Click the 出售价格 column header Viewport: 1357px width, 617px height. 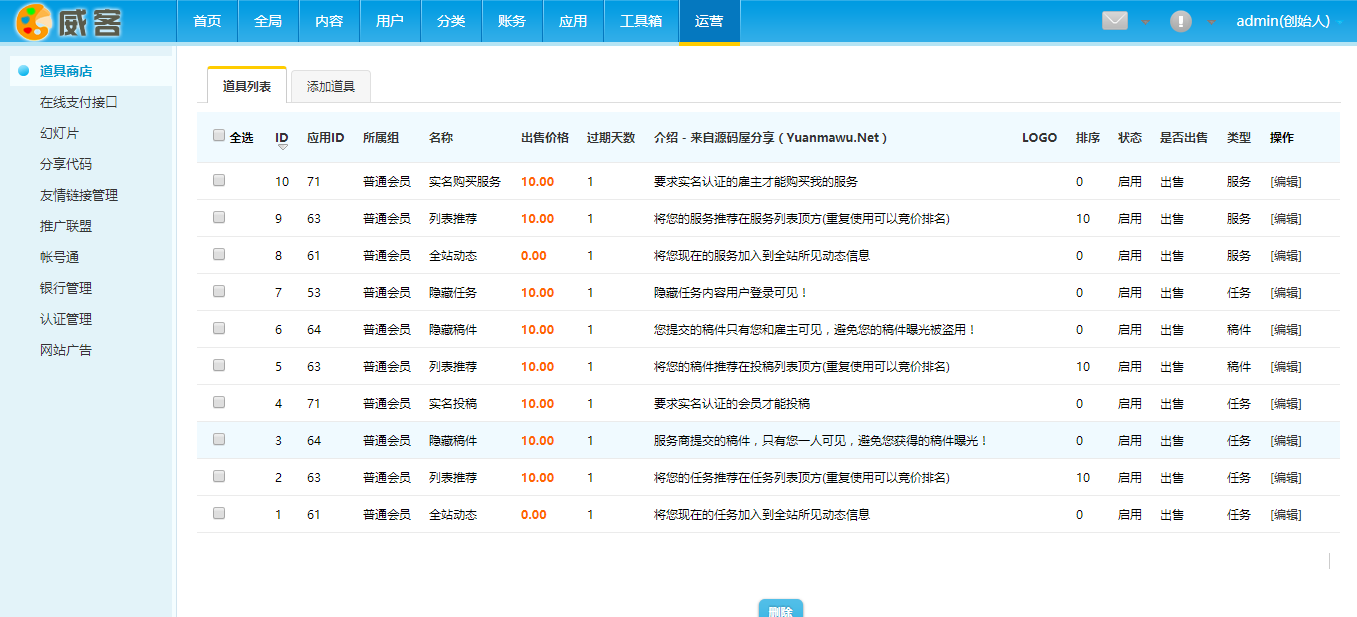tap(545, 137)
